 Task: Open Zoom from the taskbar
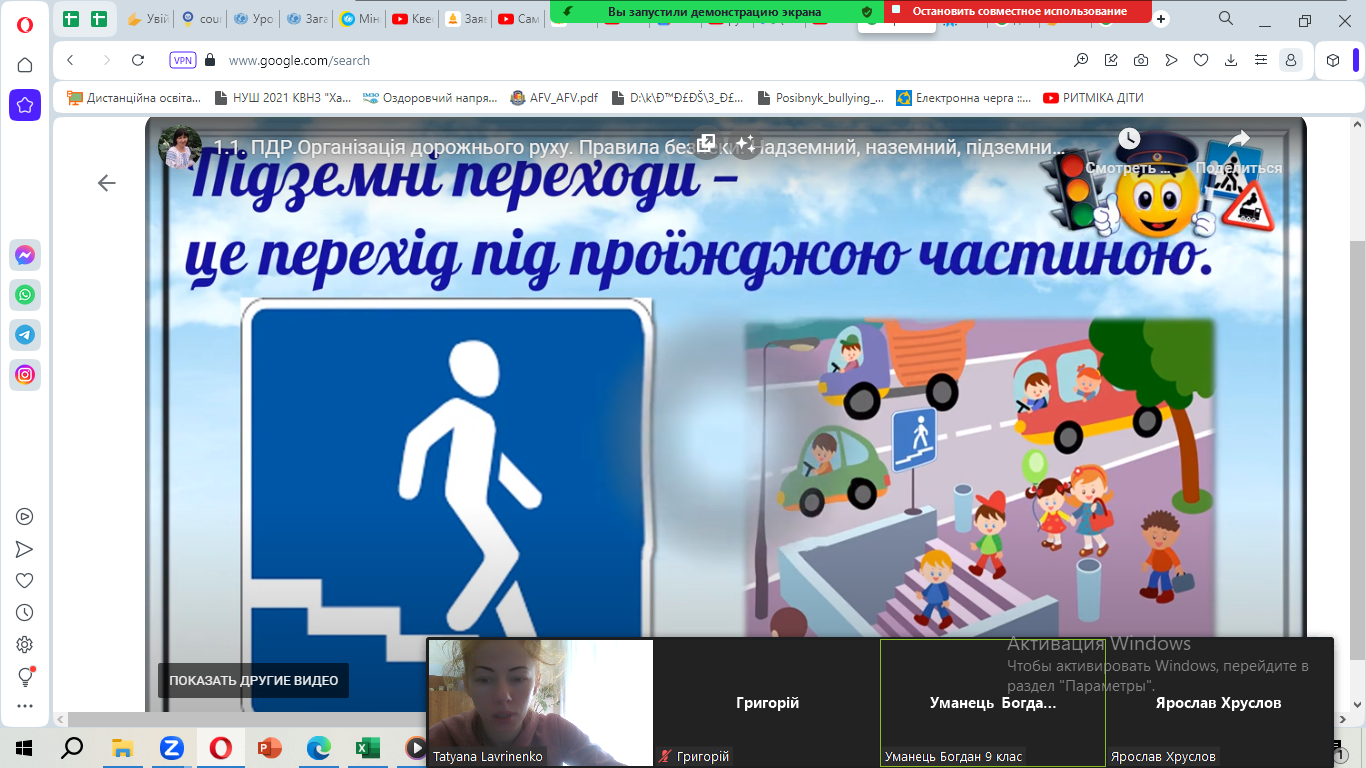(x=171, y=748)
